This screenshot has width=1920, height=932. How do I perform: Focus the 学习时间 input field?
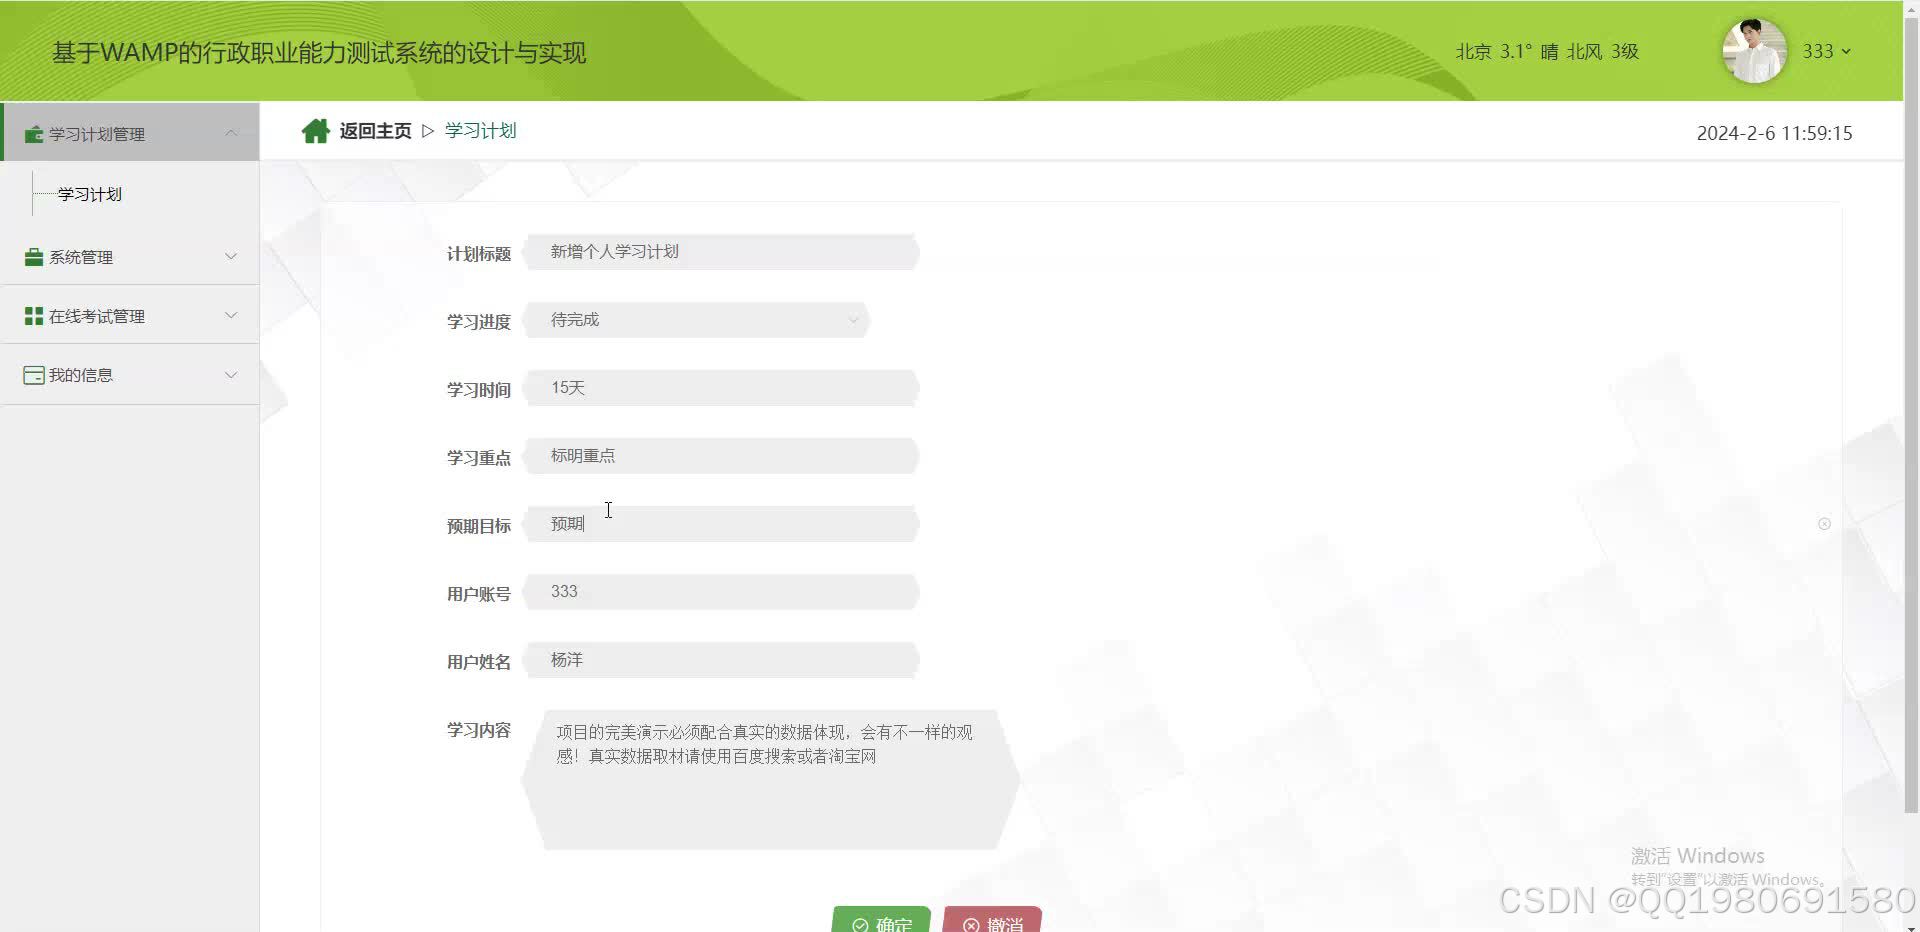pos(721,388)
